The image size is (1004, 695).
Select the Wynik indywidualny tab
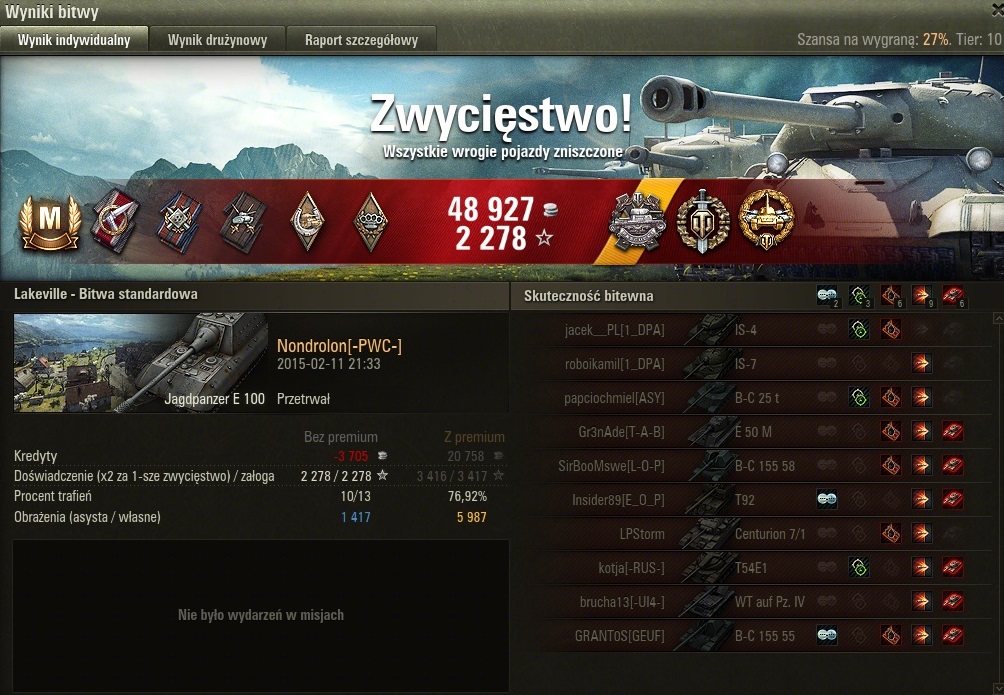tap(74, 40)
